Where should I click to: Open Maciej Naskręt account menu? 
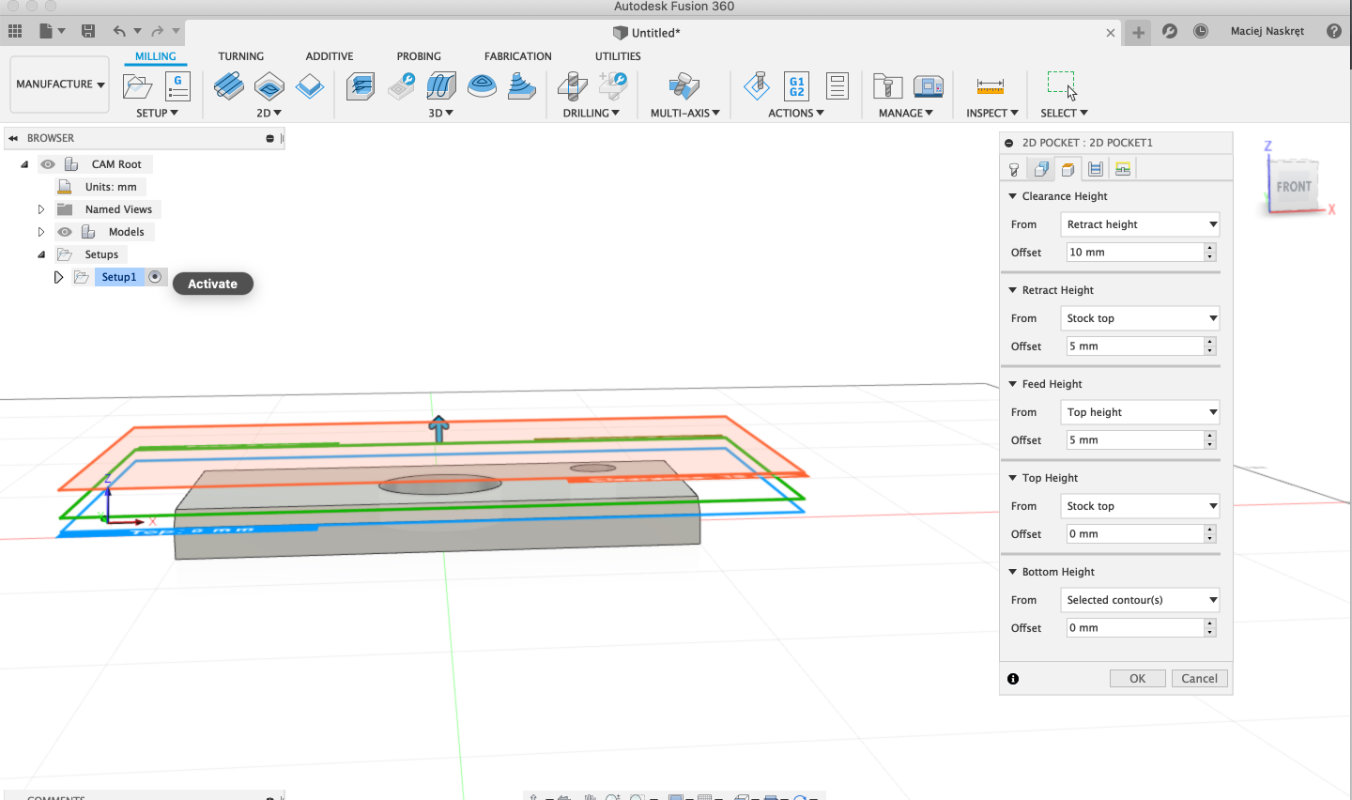click(1267, 32)
